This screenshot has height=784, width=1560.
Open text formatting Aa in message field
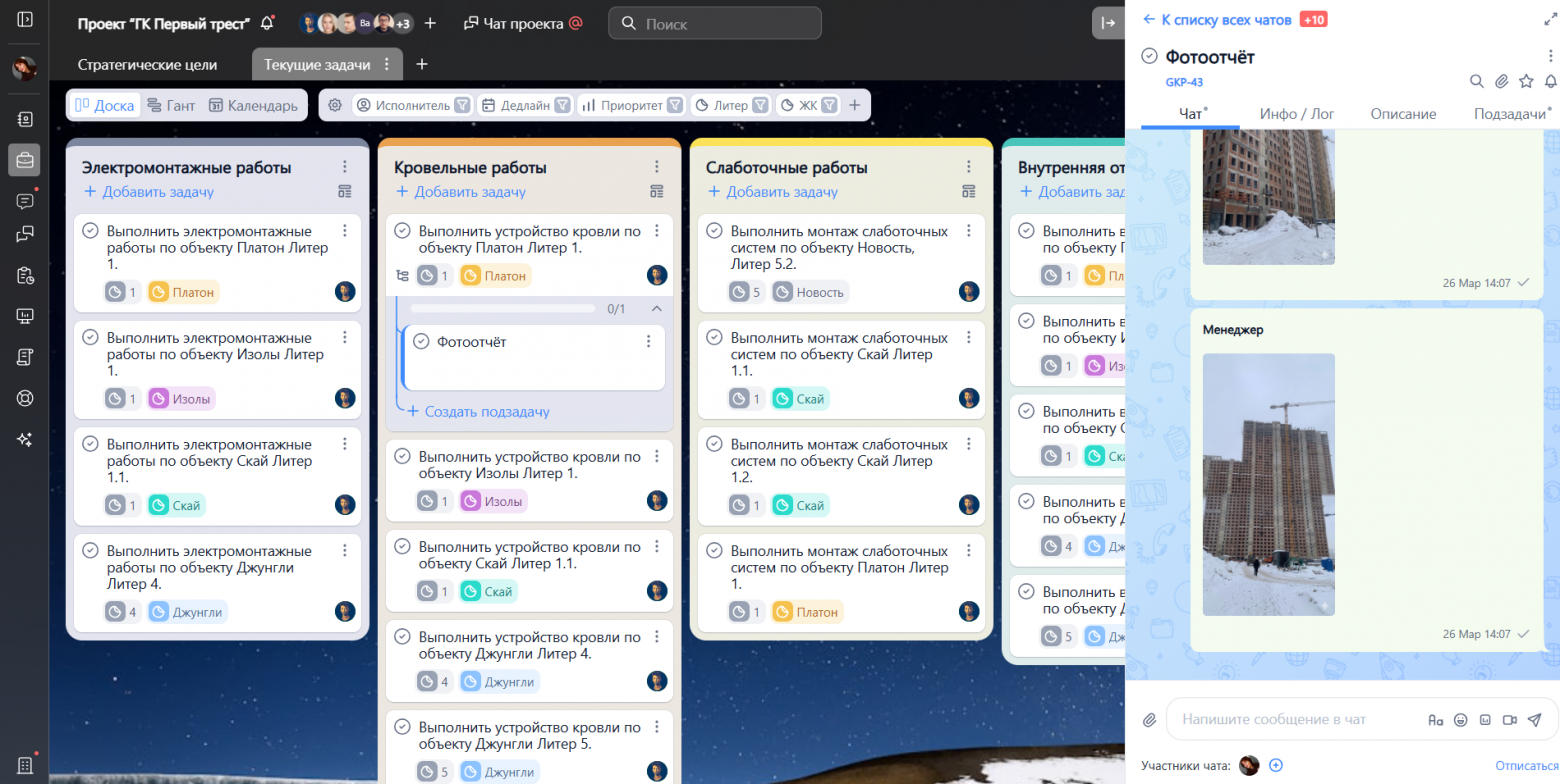coord(1436,719)
